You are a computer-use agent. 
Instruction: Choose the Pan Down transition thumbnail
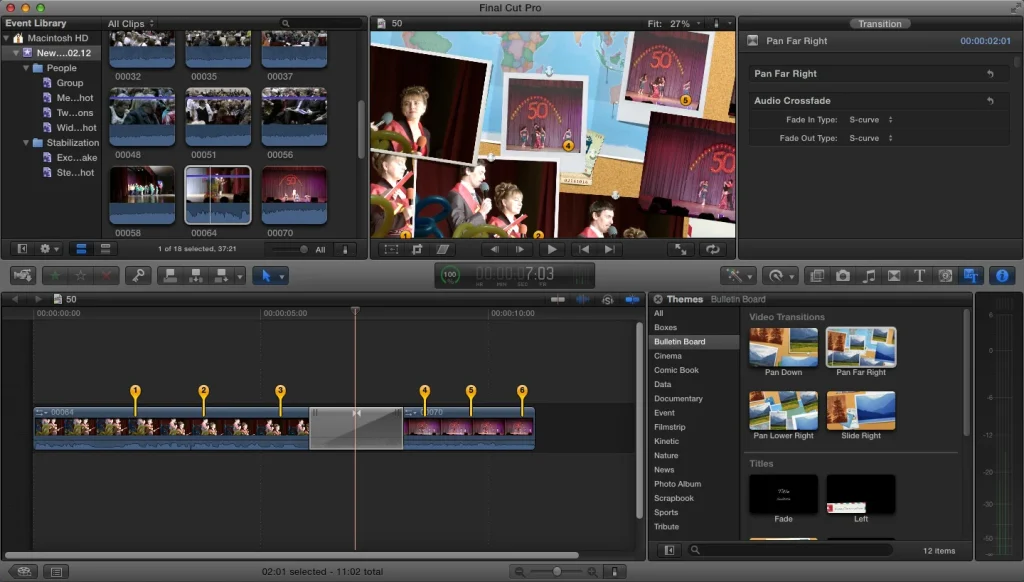pos(783,347)
